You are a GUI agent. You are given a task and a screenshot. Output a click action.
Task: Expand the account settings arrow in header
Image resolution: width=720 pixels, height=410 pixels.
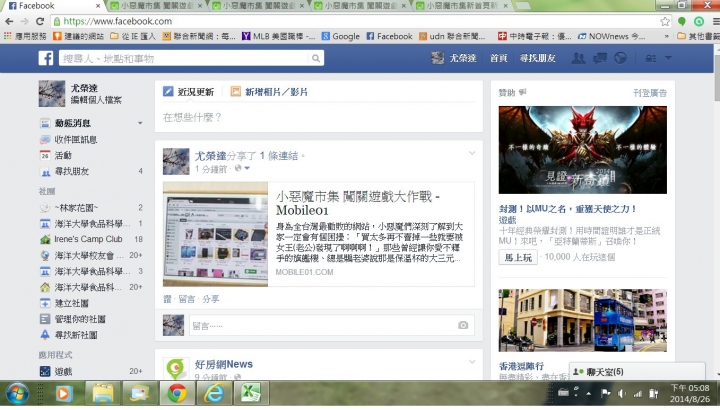pyautogui.click(x=668, y=58)
